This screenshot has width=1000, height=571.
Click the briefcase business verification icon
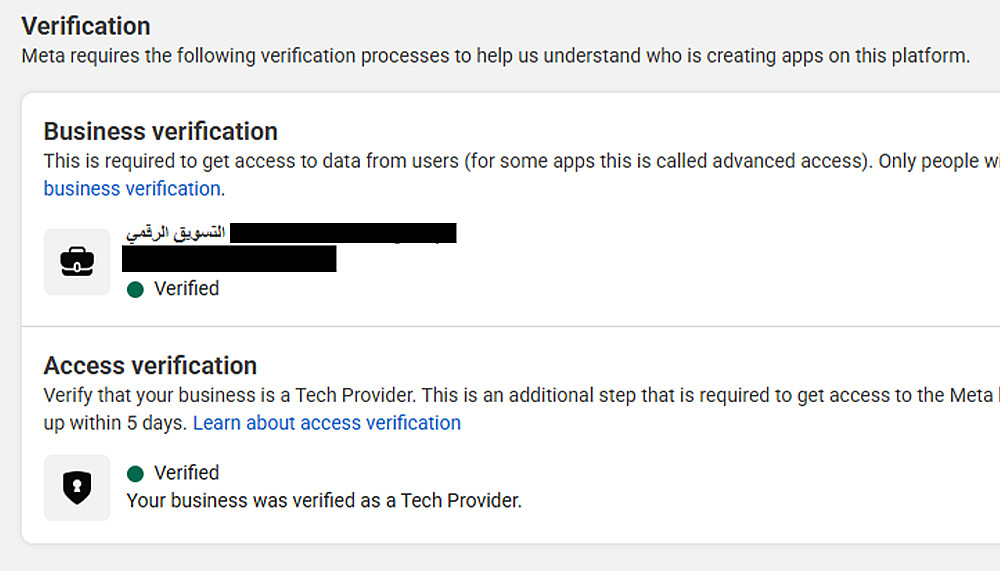click(x=77, y=262)
